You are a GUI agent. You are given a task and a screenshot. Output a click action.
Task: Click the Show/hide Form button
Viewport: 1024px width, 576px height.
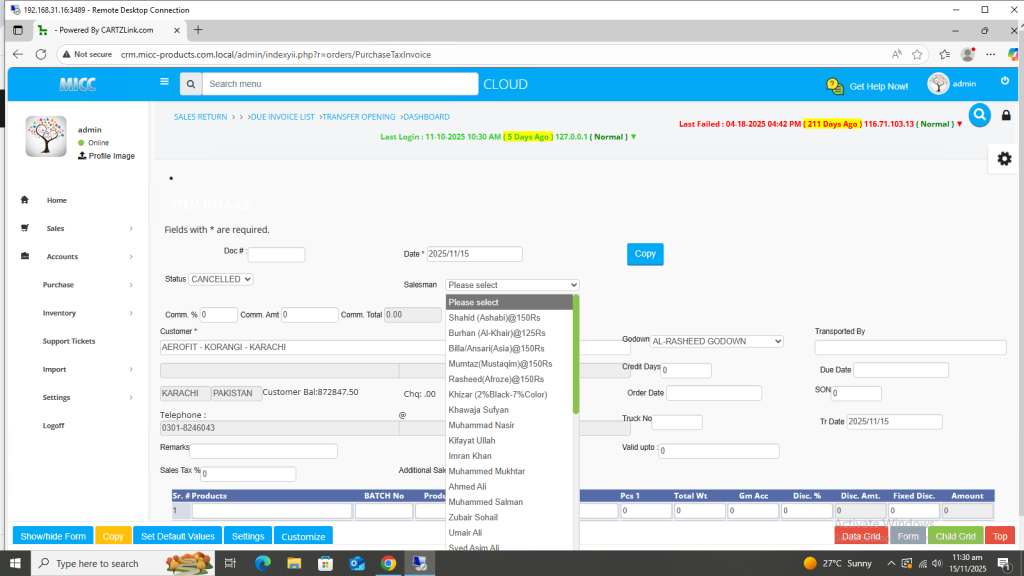[x=53, y=536]
